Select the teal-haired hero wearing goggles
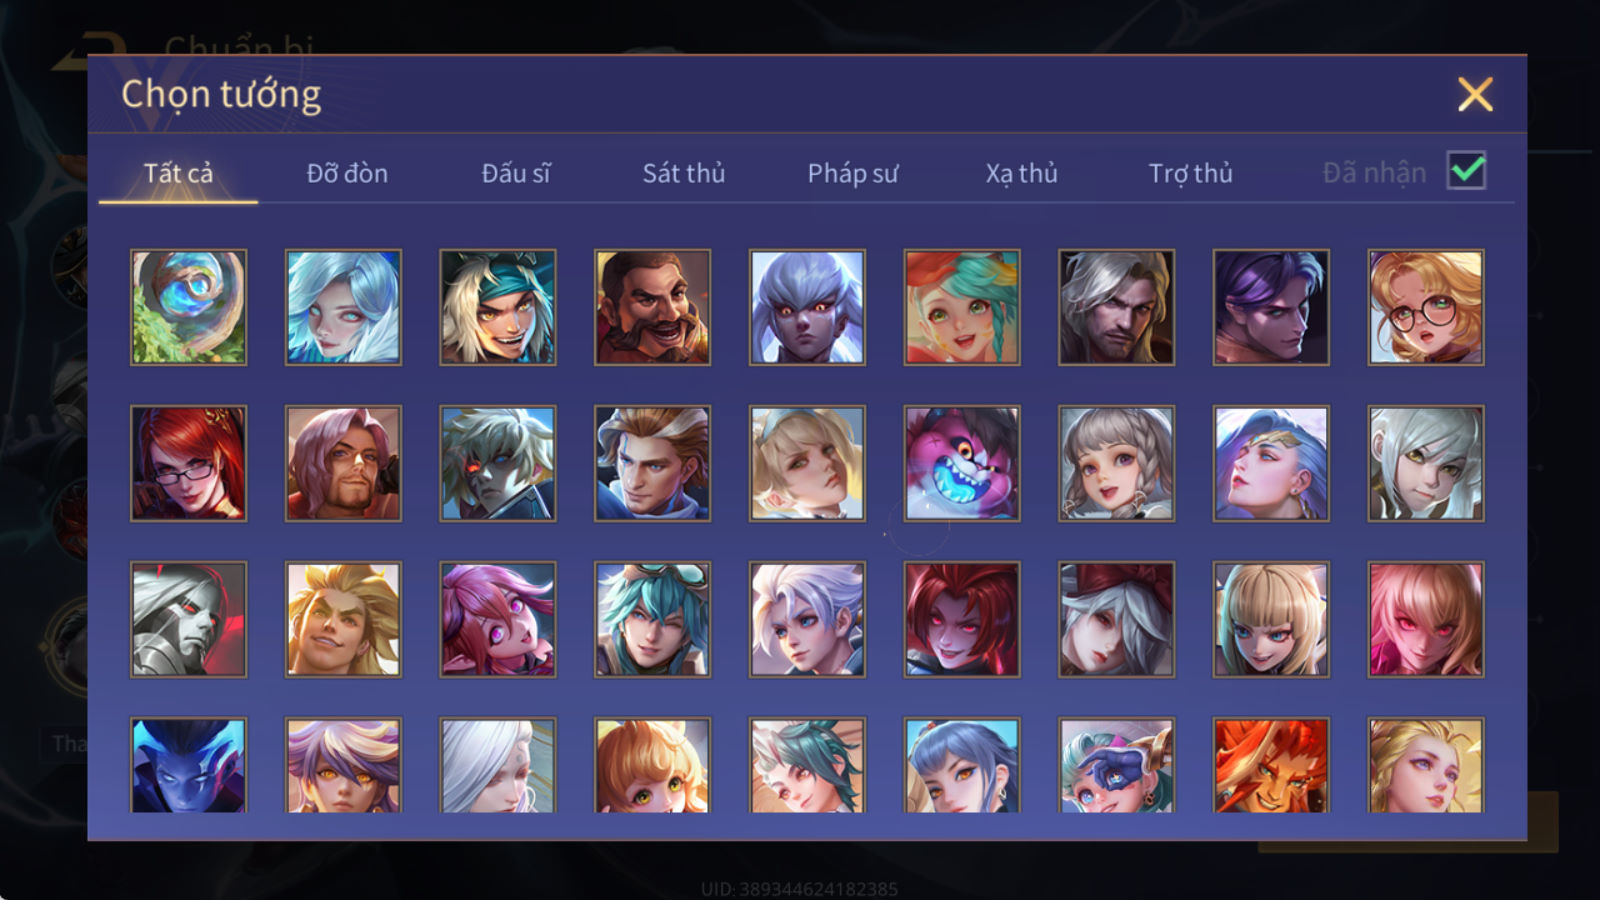Viewport: 1600px width, 900px height. pyautogui.click(x=652, y=619)
